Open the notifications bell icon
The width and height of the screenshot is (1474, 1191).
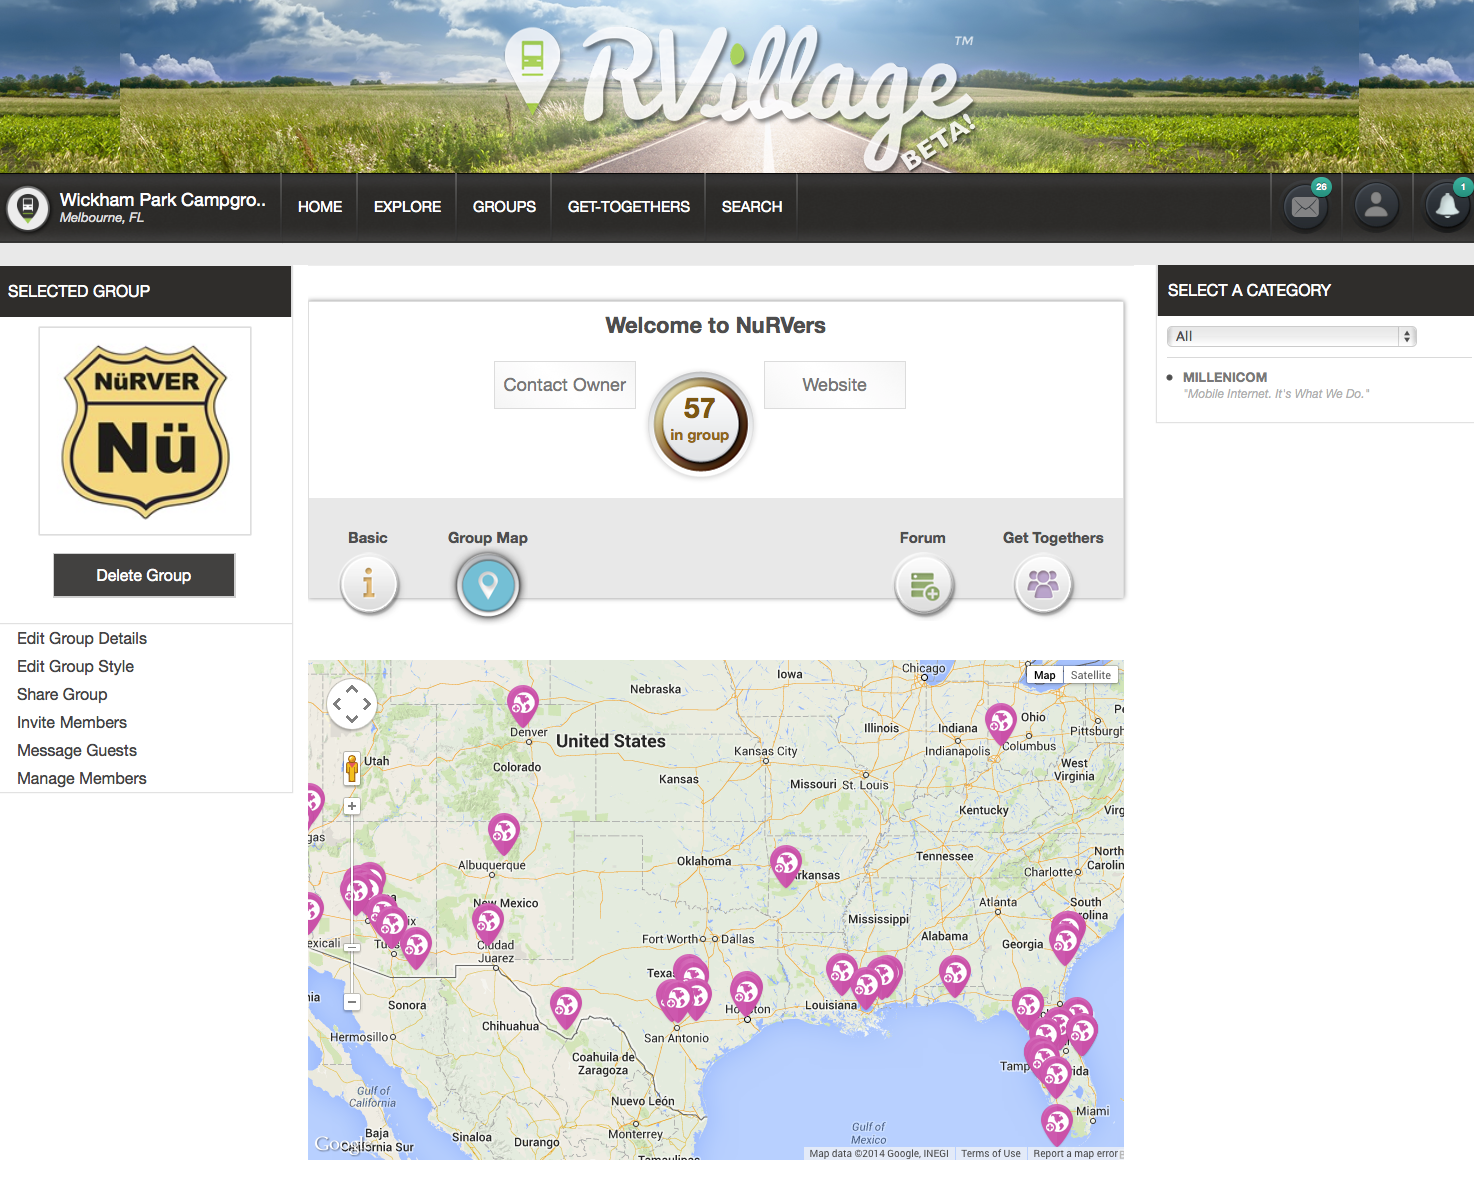tap(1446, 206)
